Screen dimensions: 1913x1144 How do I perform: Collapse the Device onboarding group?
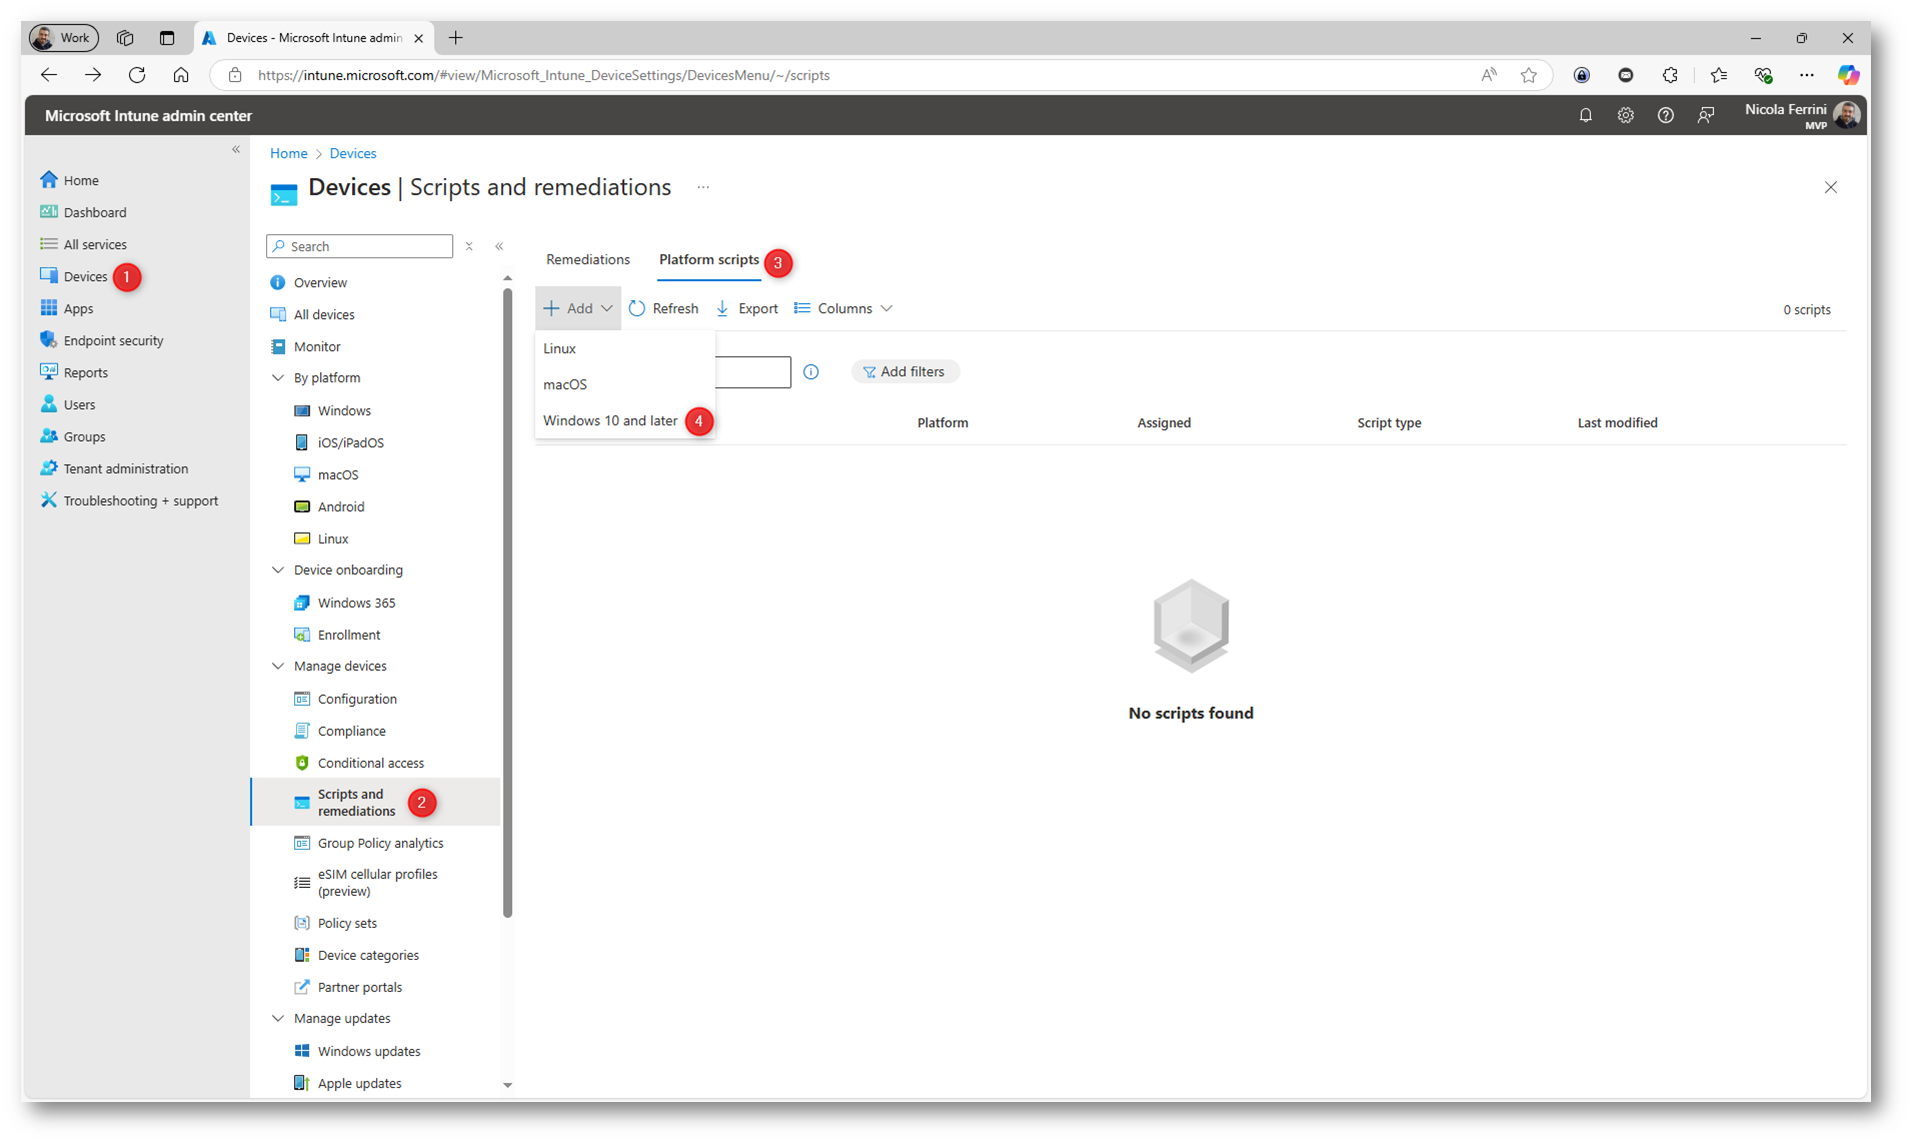[x=278, y=570]
